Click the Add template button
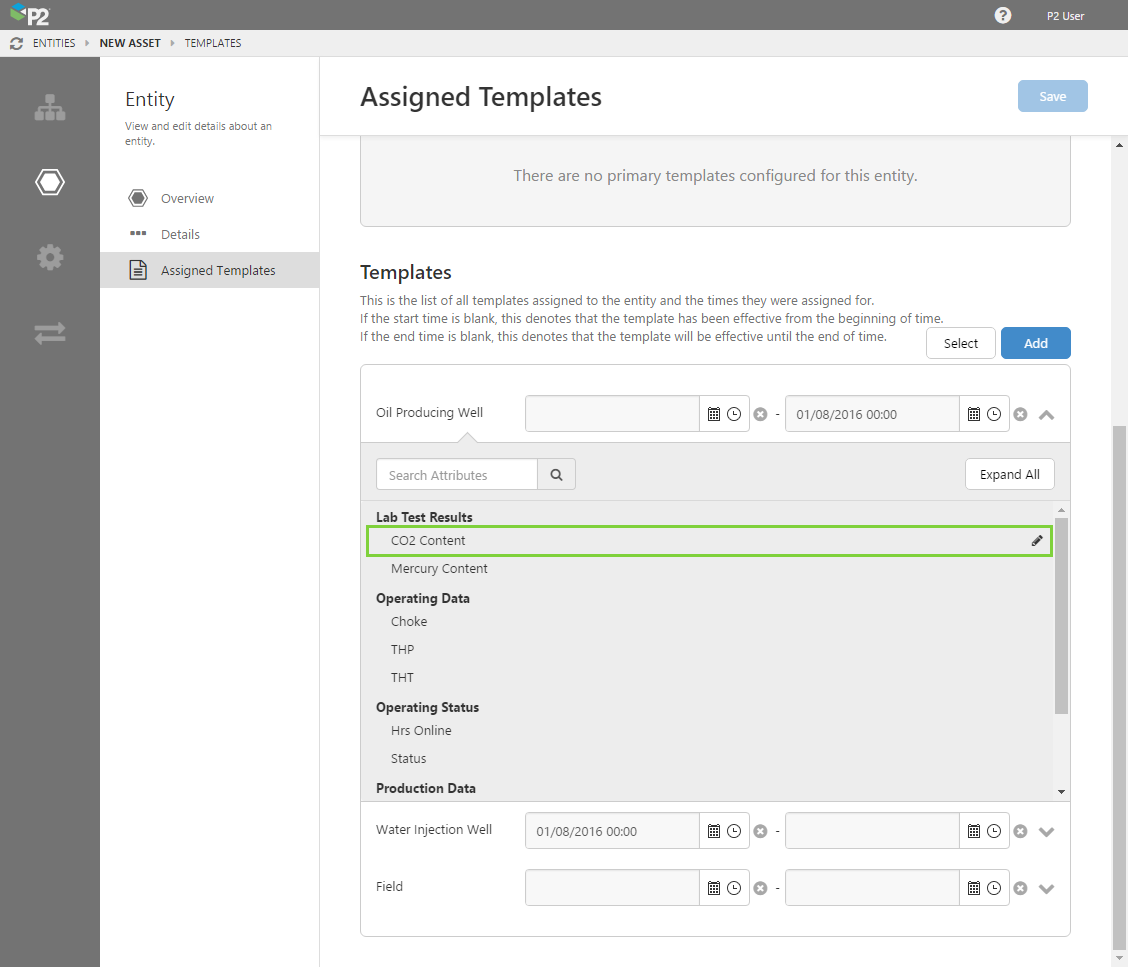The width and height of the screenshot is (1128, 967). (x=1035, y=343)
